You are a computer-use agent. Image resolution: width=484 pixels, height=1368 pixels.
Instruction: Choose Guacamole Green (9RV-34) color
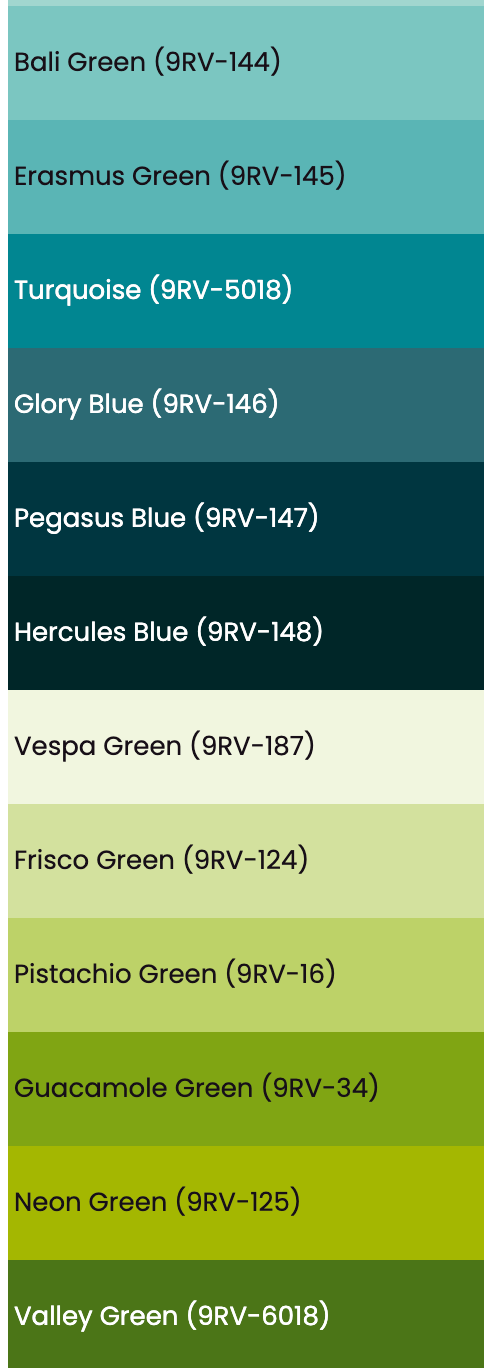246,1089
